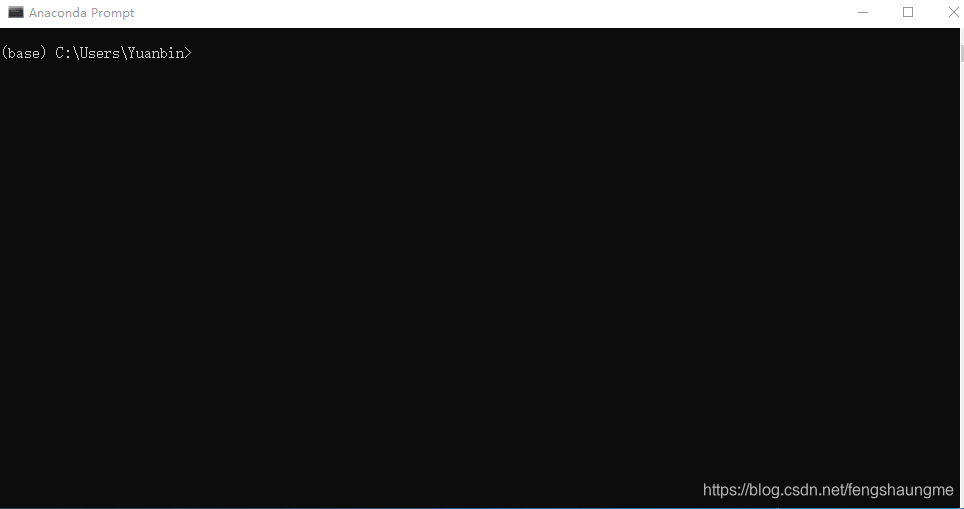This screenshot has height=509, width=964.
Task: Click the Anaconda Prompt title bar icon
Action: [x=16, y=12]
